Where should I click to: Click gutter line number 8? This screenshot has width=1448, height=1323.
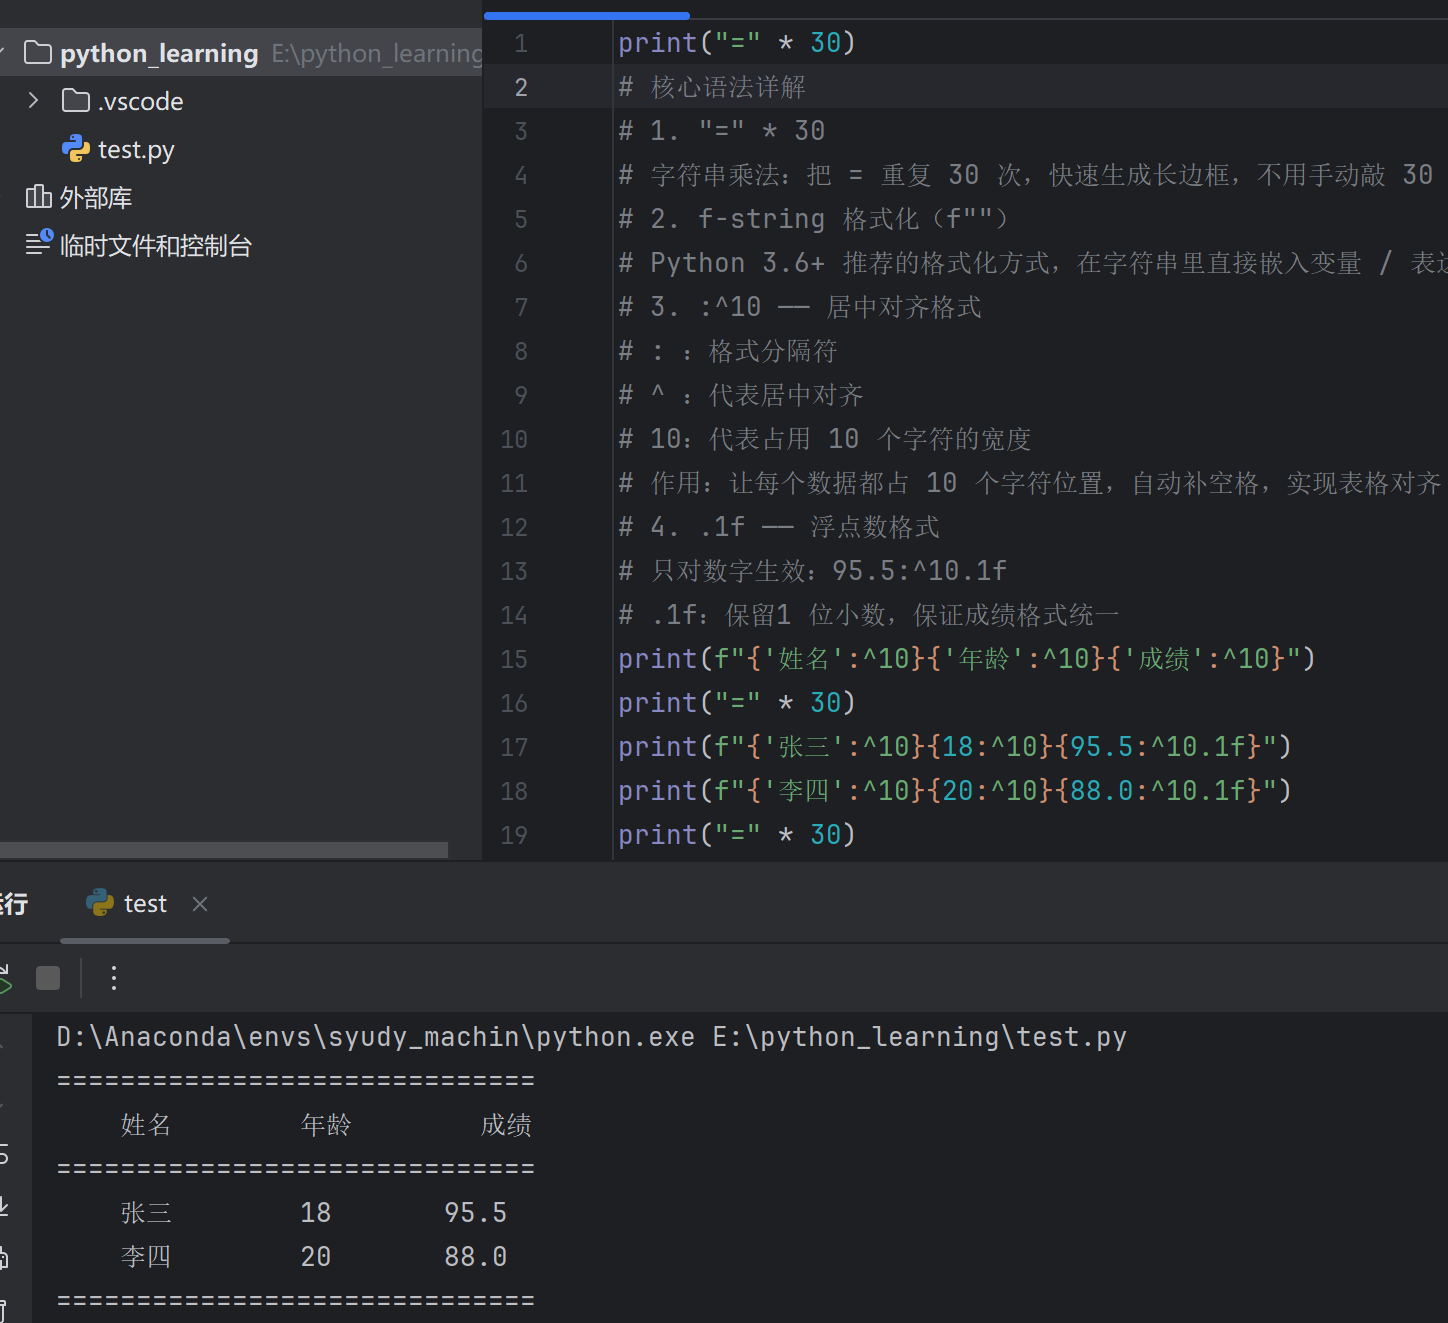click(520, 352)
